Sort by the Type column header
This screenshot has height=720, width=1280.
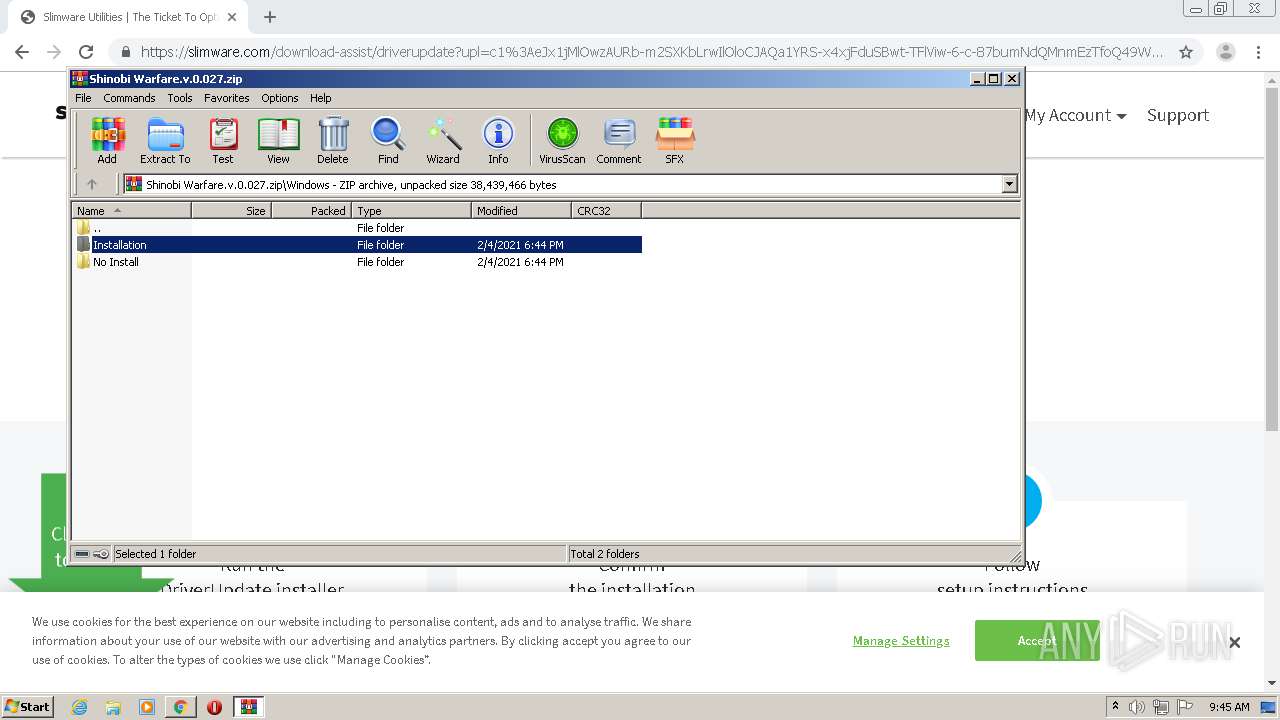[411, 210]
